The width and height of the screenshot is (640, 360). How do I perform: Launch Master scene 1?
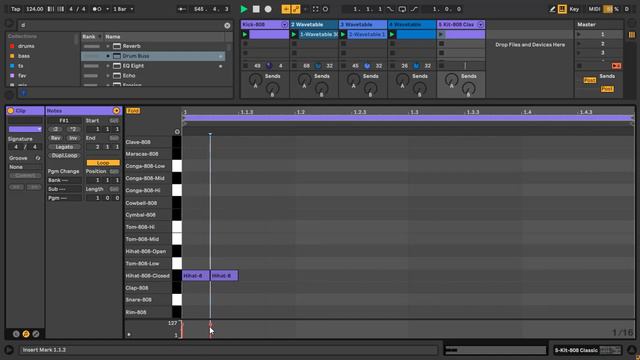(578, 35)
